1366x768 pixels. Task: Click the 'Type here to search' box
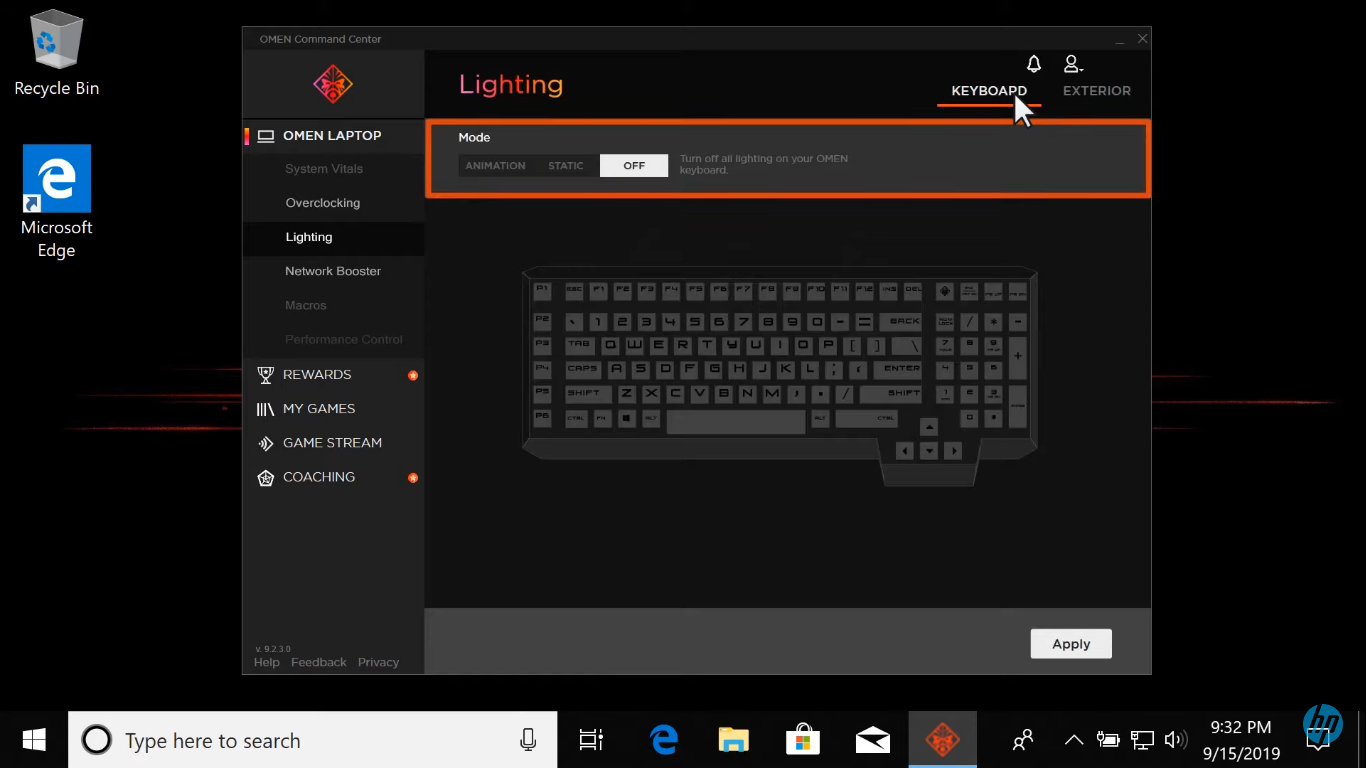pyautogui.click(x=312, y=740)
